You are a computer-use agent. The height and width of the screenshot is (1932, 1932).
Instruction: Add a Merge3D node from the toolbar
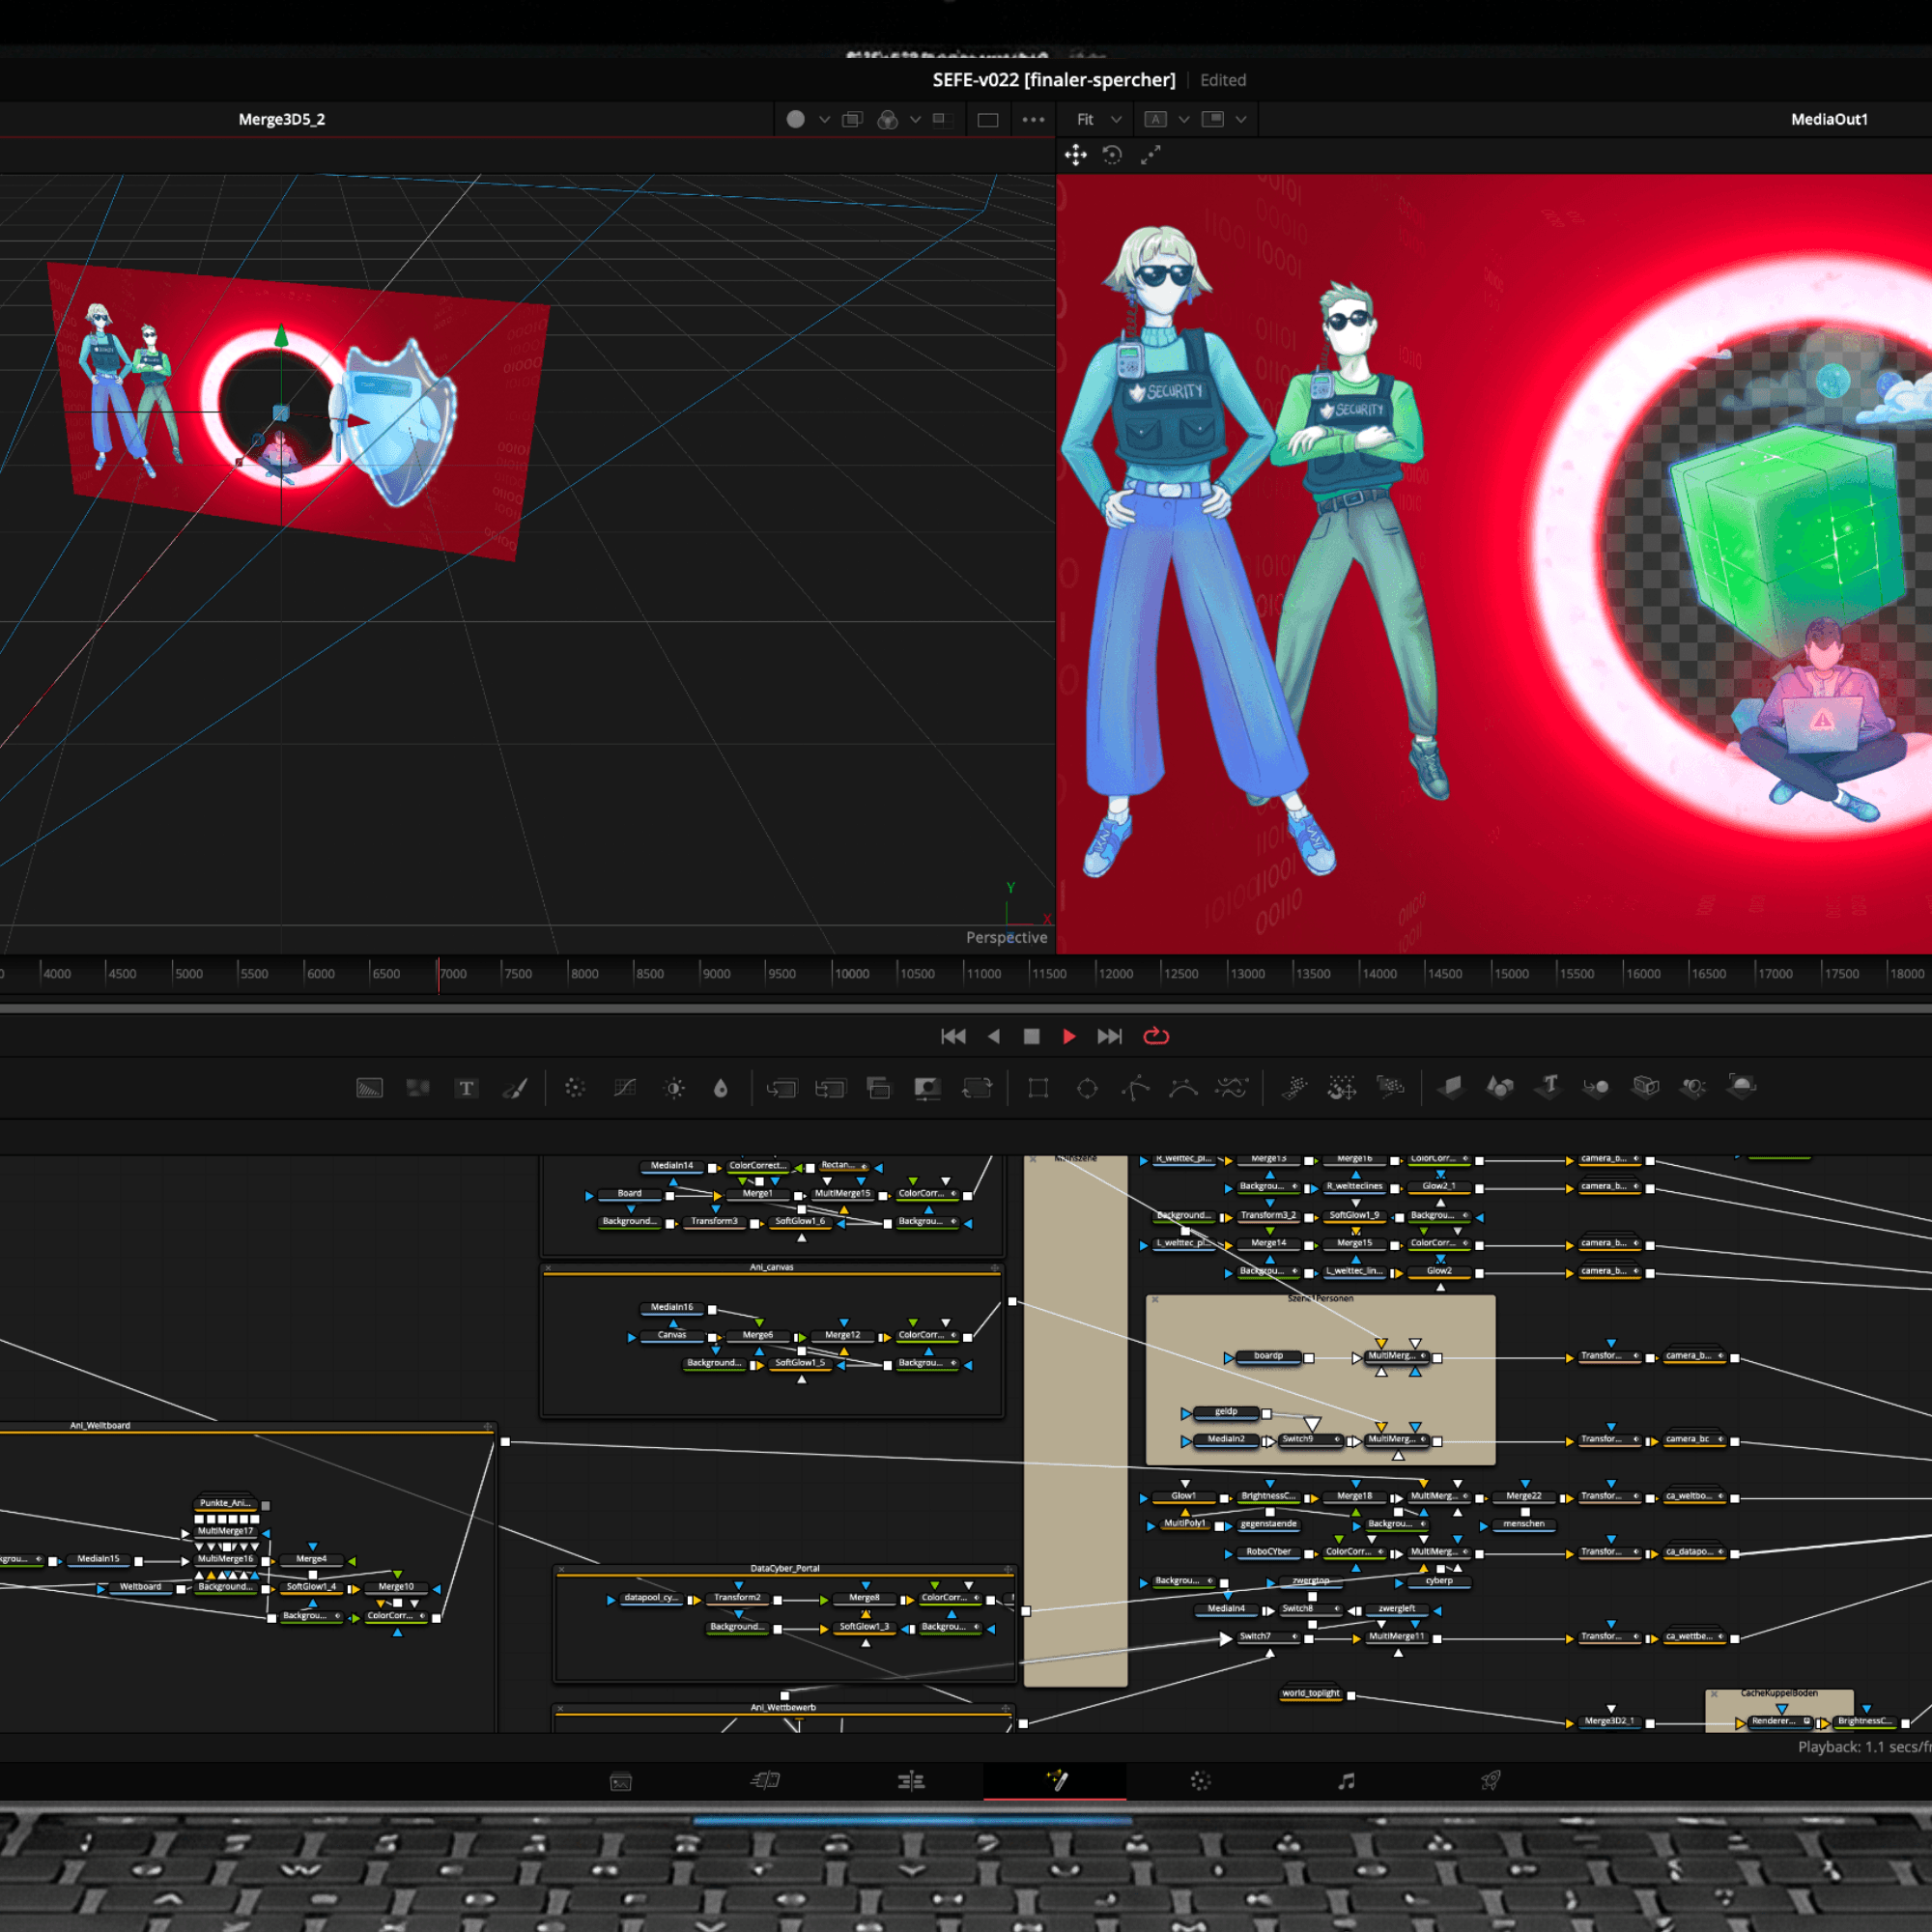1596,1088
